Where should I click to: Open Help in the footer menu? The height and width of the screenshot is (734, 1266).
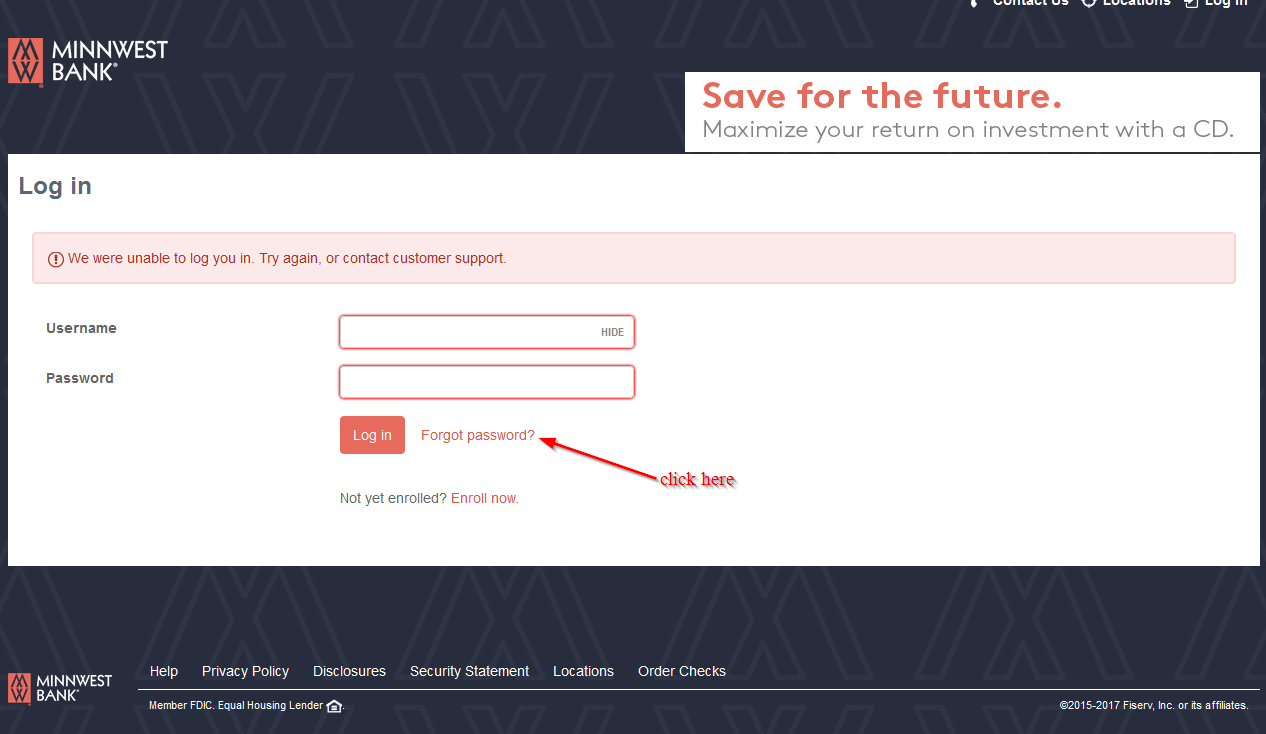click(x=164, y=671)
